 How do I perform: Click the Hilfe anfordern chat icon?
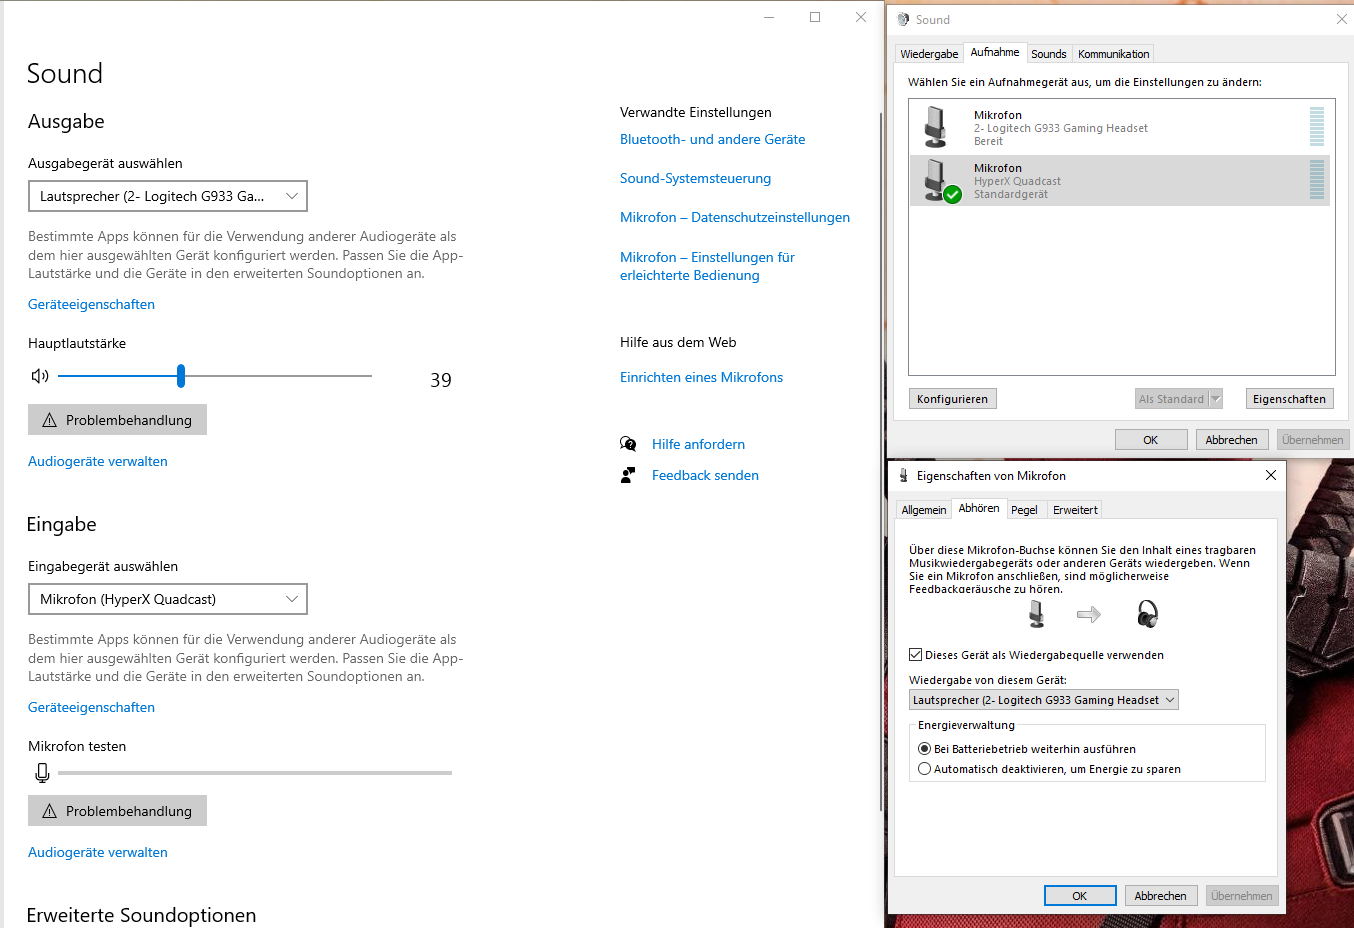click(x=628, y=444)
